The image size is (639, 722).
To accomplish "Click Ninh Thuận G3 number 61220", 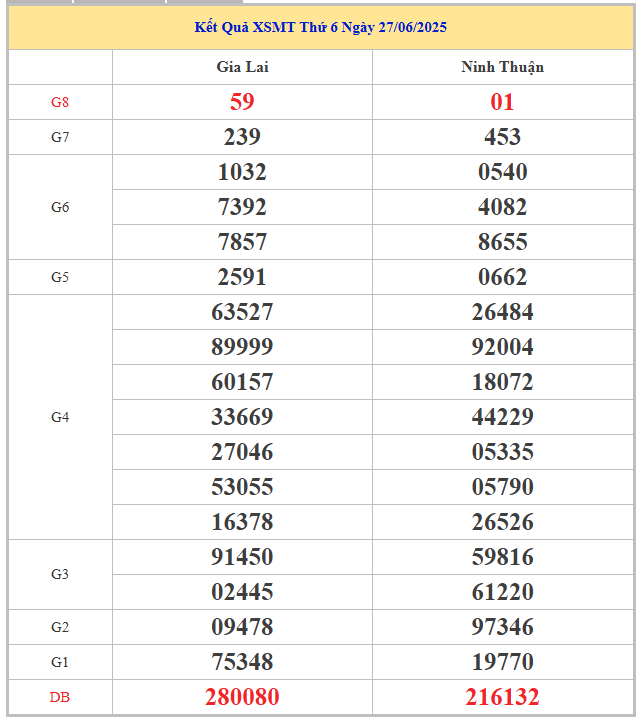I will click(502, 592).
